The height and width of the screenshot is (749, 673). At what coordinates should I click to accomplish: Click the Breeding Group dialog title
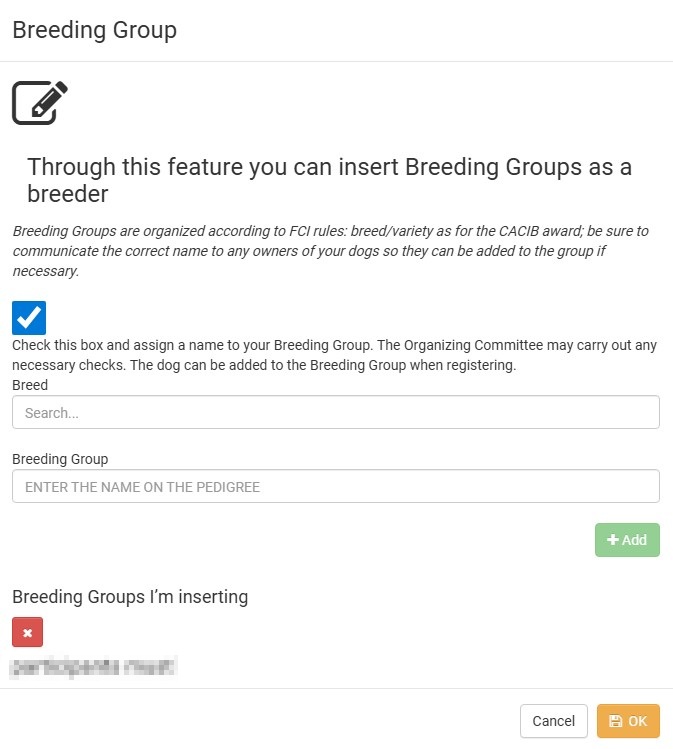click(x=94, y=30)
